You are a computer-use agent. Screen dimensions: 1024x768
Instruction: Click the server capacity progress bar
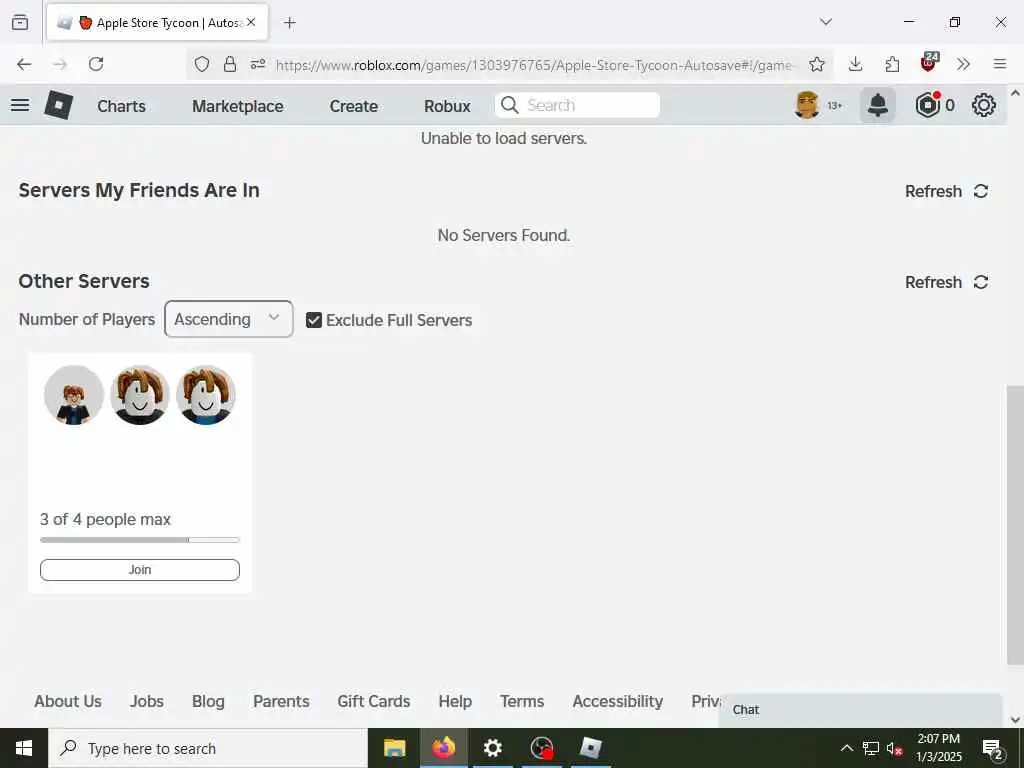point(140,540)
